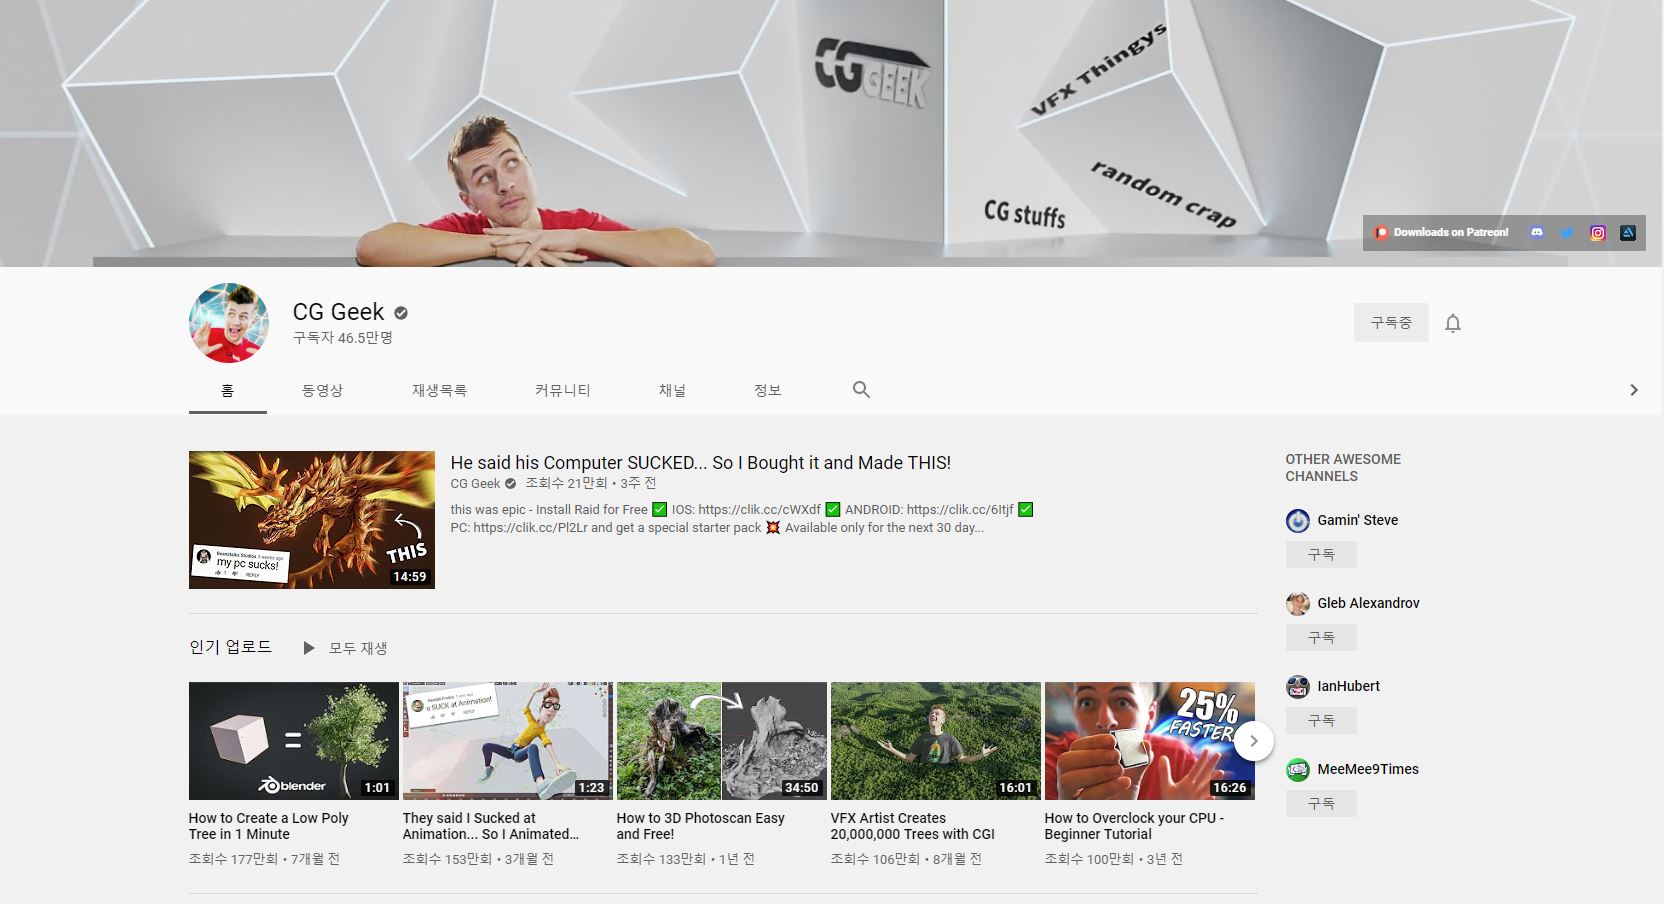This screenshot has width=1664, height=904.
Task: Open the Overclock your CPU video thumbnail
Action: click(1150, 741)
